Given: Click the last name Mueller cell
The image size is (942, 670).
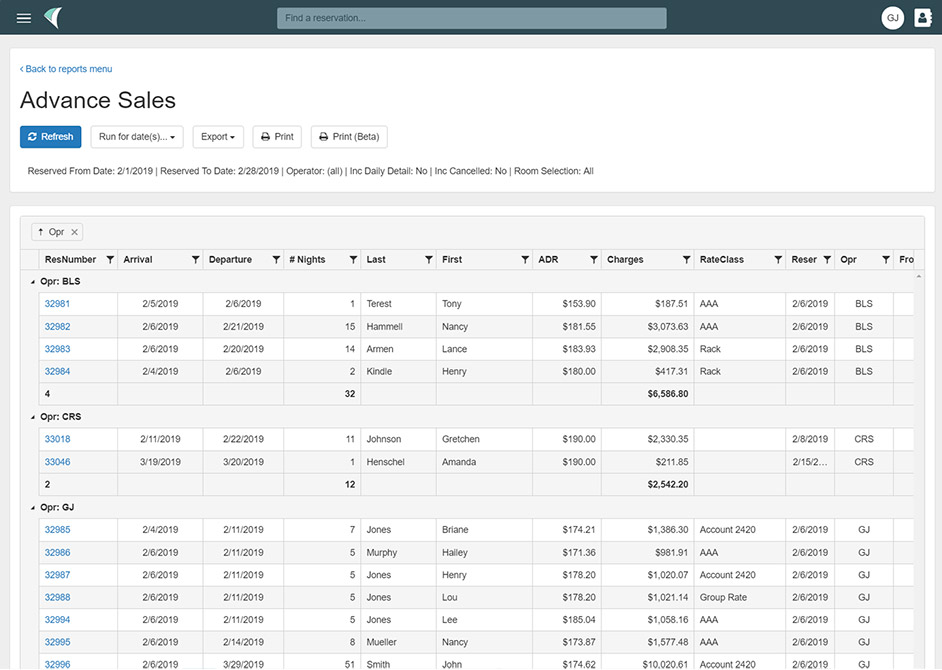Looking at the screenshot, I should tap(398, 642).
